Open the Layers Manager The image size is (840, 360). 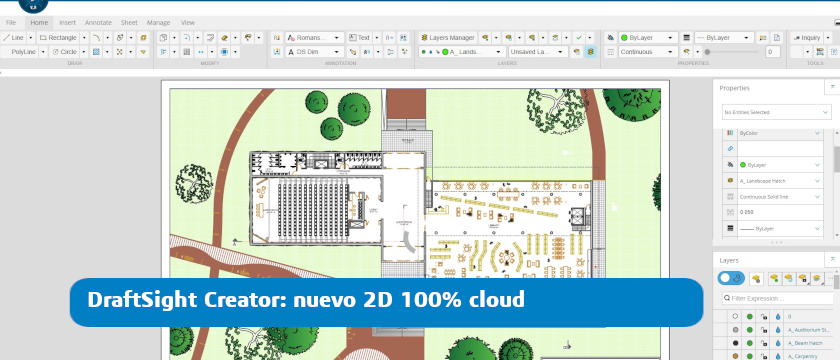(x=447, y=38)
